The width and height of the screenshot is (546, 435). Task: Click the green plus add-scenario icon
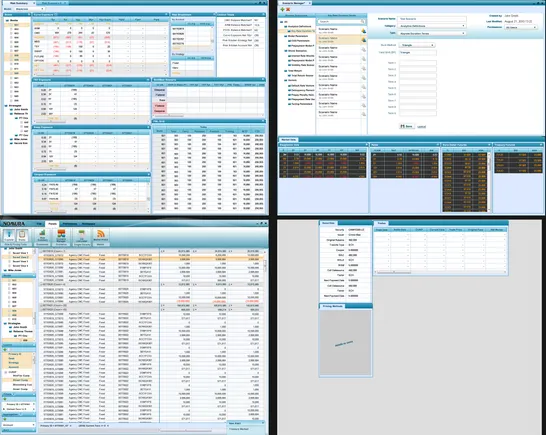pyautogui.click(x=282, y=9)
